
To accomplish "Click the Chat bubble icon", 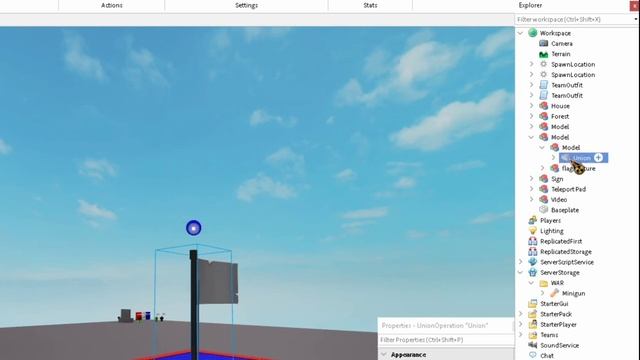I will pos(532,356).
